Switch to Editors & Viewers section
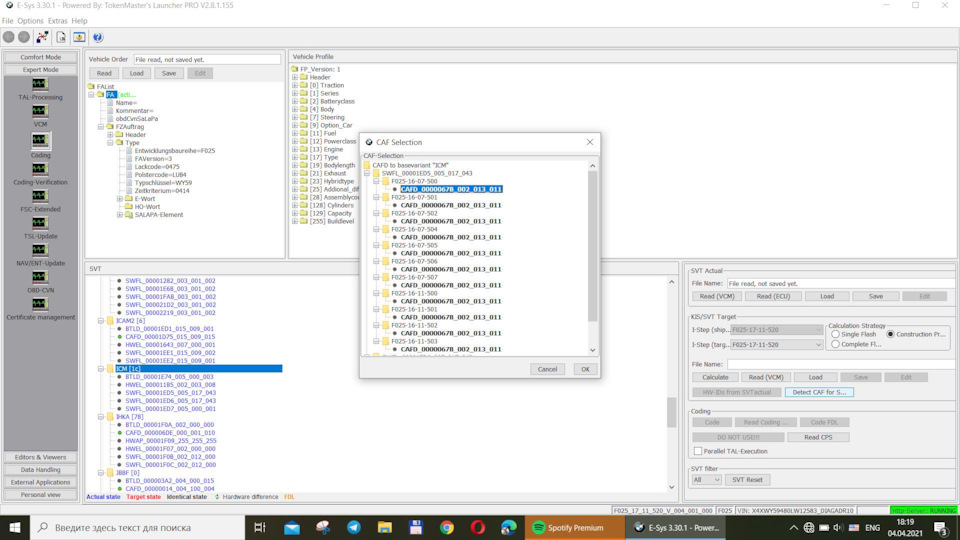 pyautogui.click(x=40, y=457)
